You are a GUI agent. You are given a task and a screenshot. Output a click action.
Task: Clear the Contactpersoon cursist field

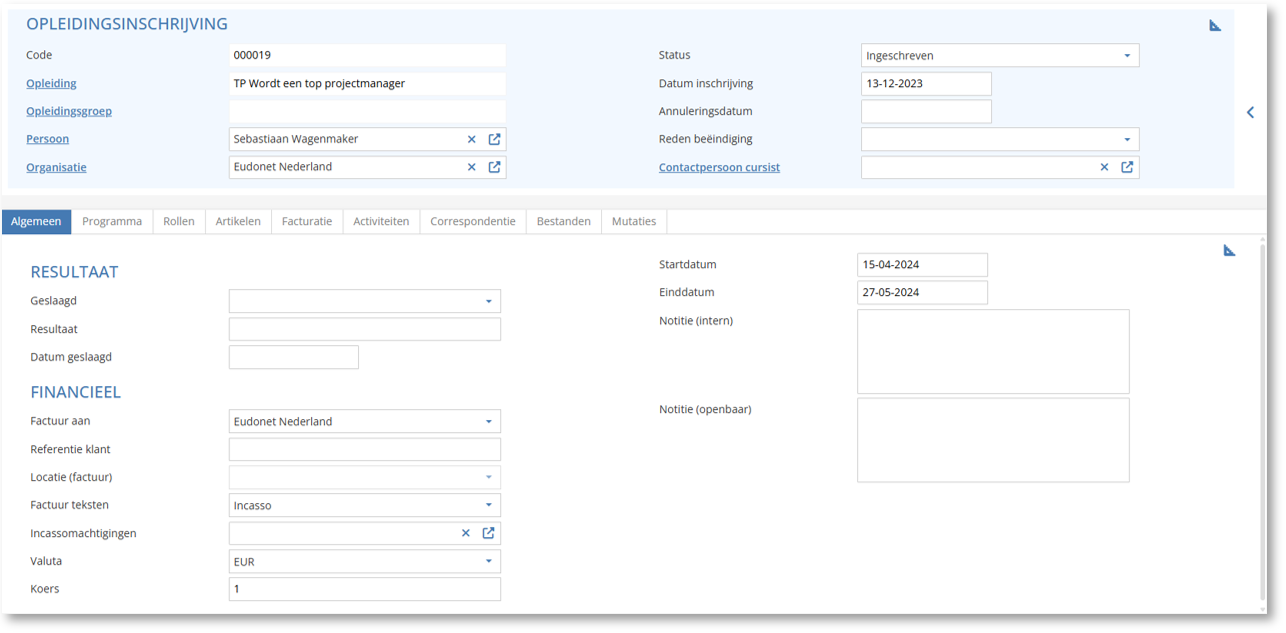[x=1105, y=168]
